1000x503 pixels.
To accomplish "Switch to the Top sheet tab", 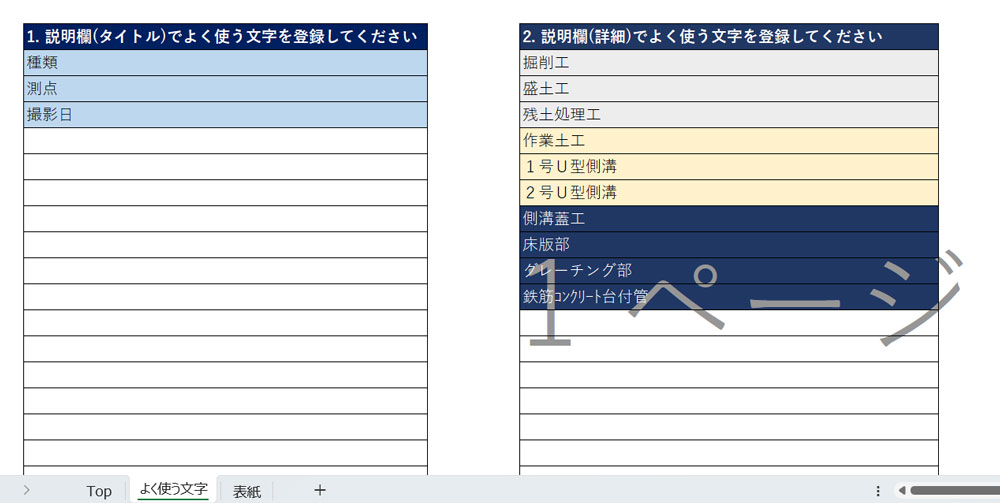I will coord(99,491).
